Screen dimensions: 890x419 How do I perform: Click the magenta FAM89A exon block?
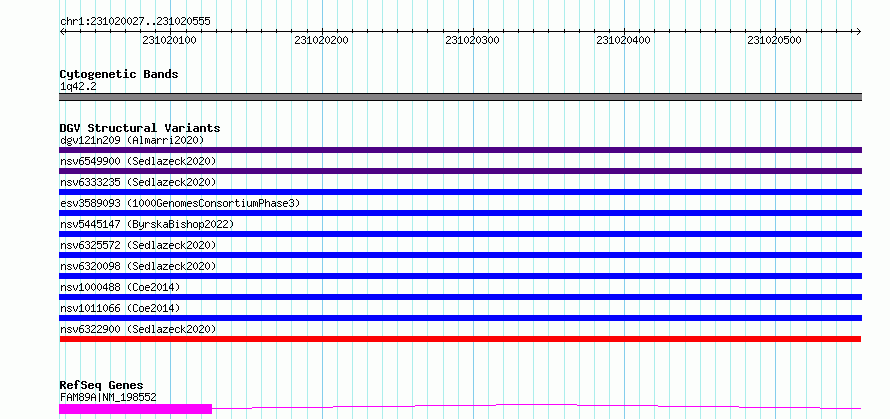pos(135,409)
